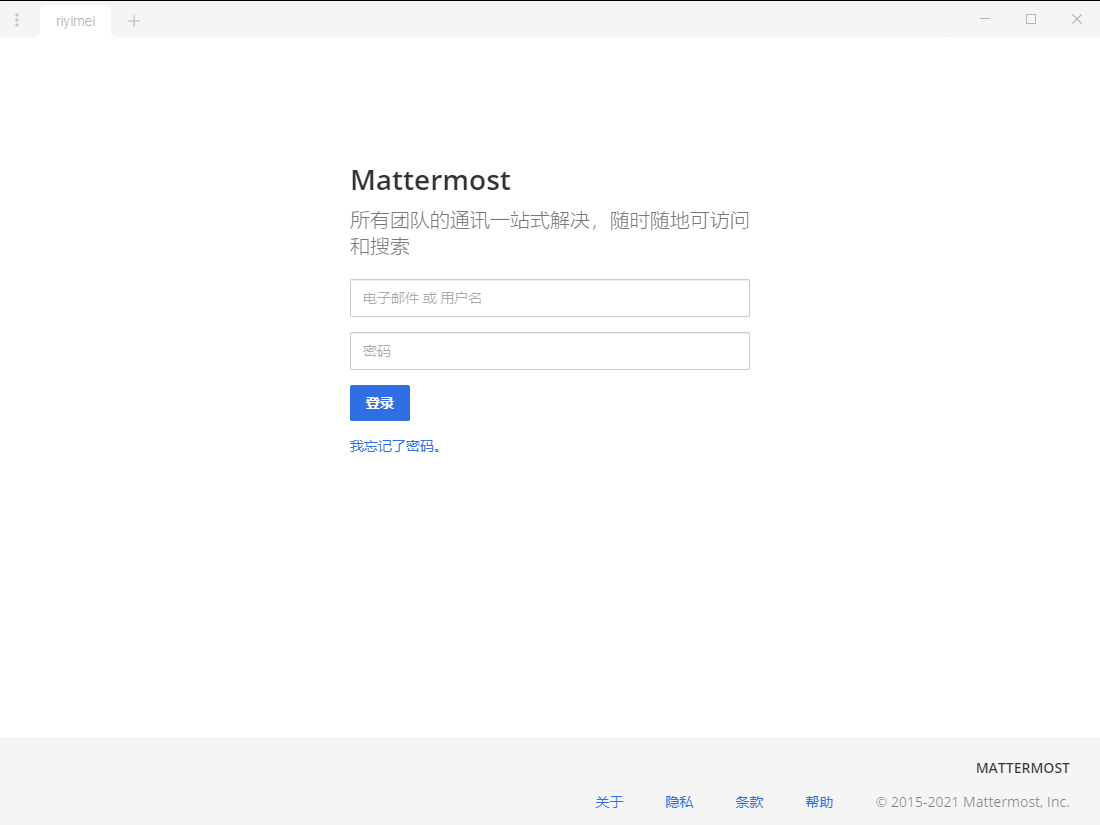Click the Mattermost heading text
The width and height of the screenshot is (1100, 825).
430,180
